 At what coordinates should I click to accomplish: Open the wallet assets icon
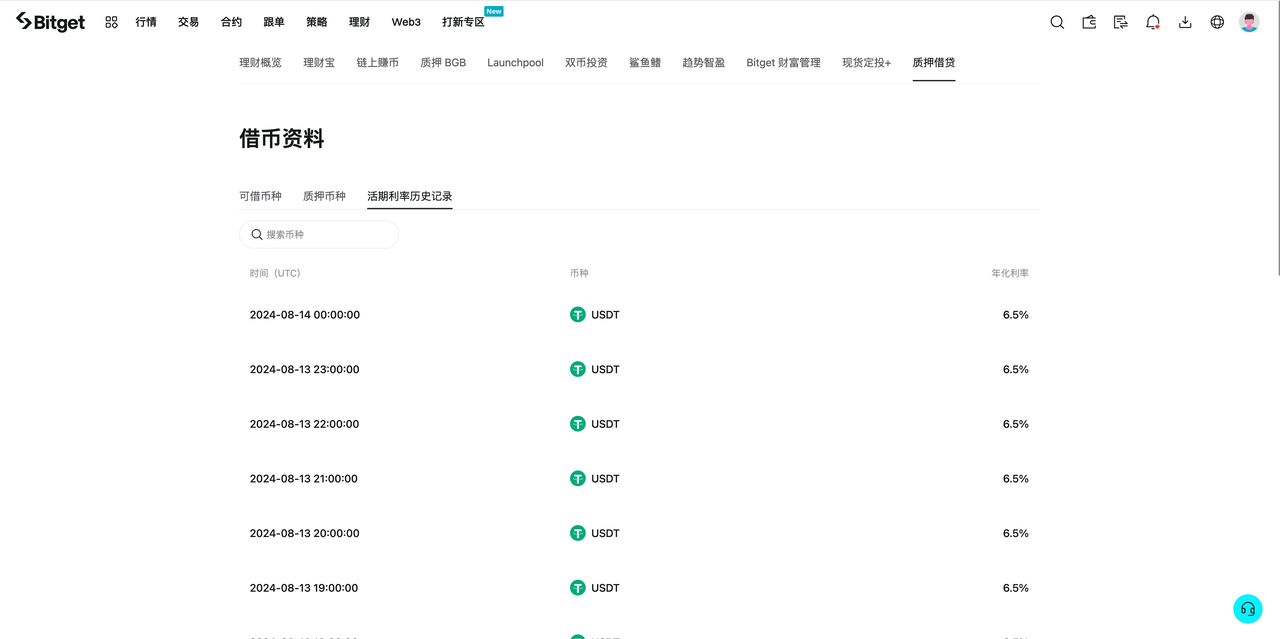(x=1089, y=22)
